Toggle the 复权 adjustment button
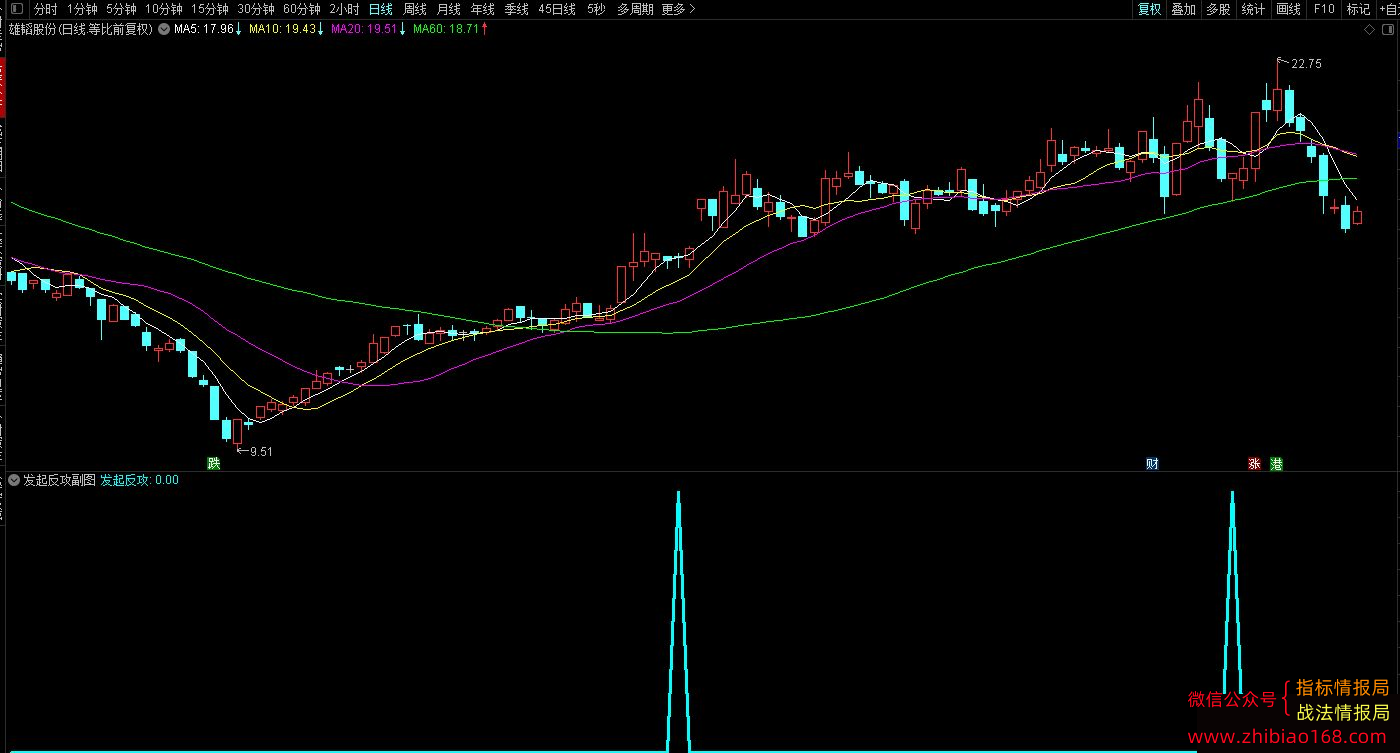Viewport: 1400px width, 753px height. tap(1150, 9)
